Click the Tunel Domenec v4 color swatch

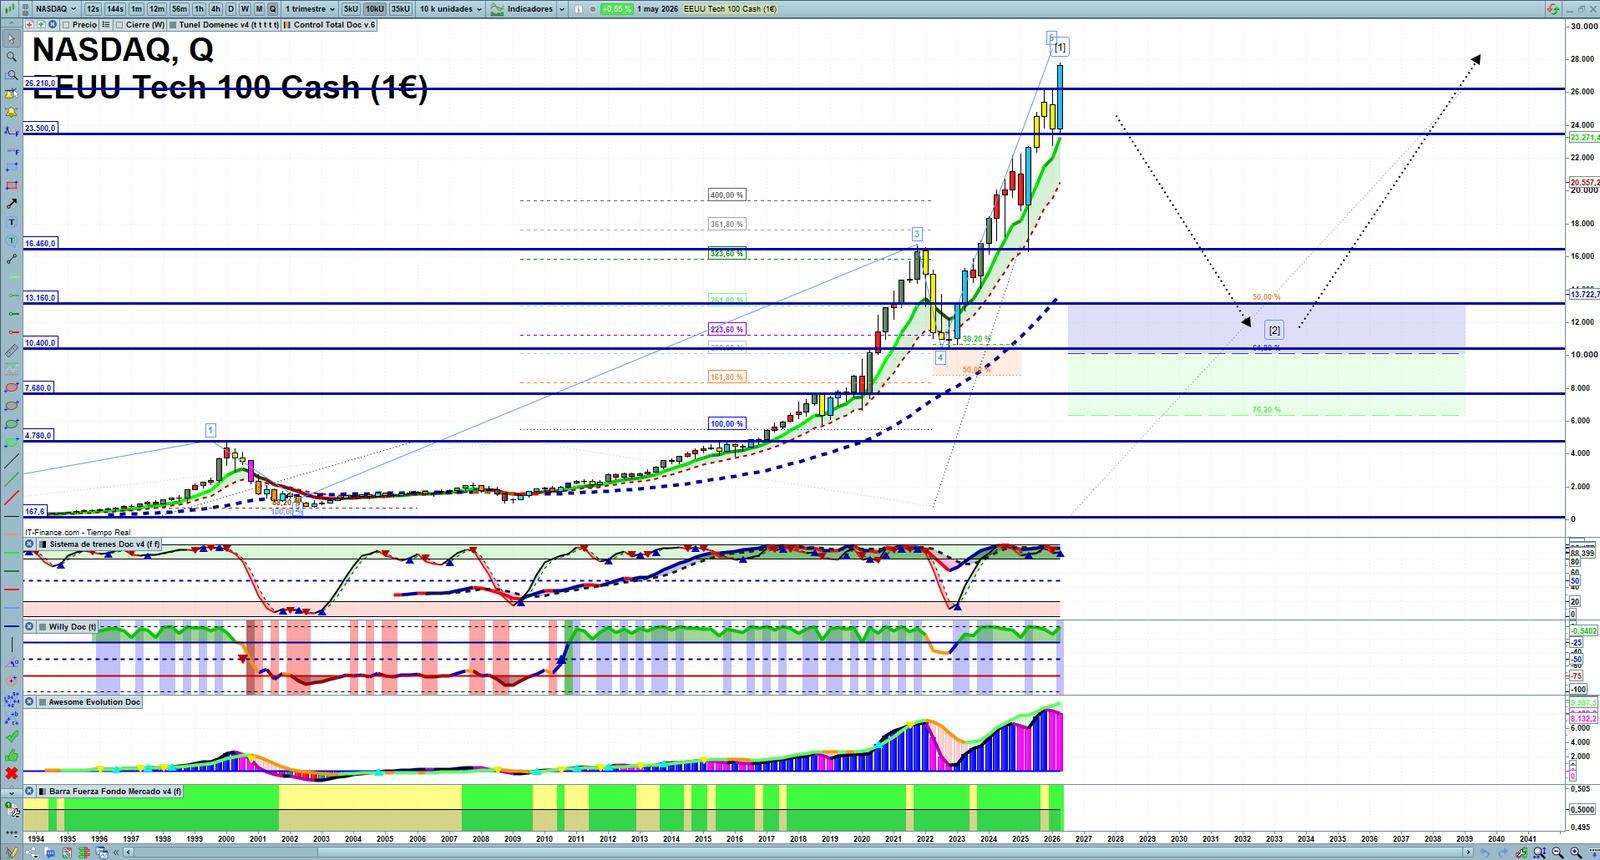[x=173, y=25]
